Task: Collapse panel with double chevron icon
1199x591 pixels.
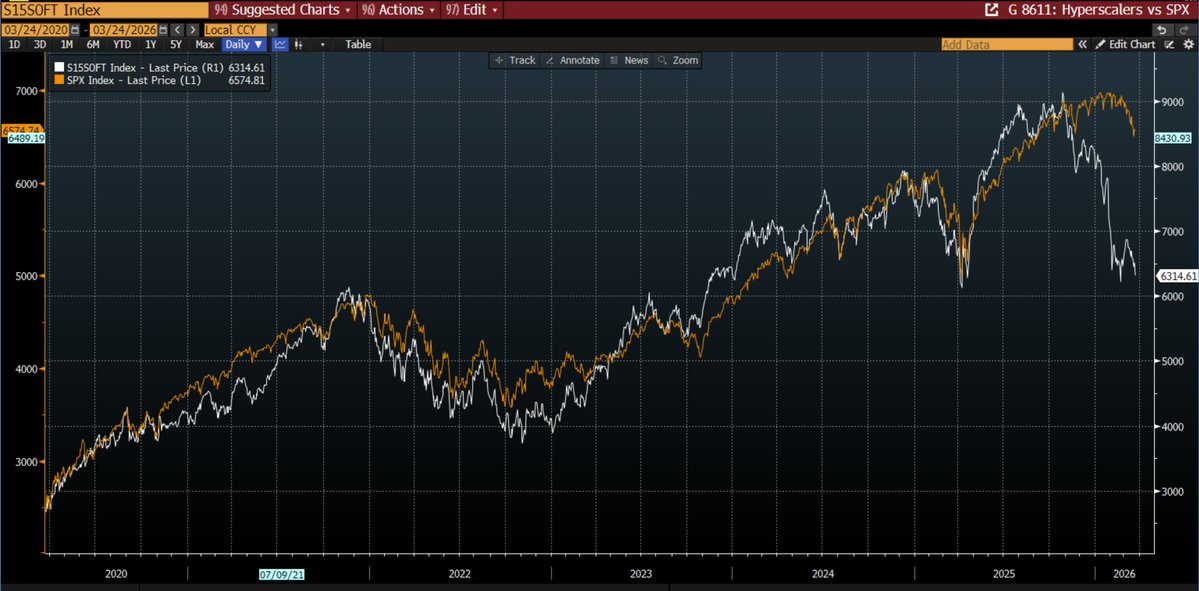Action: click(1082, 44)
